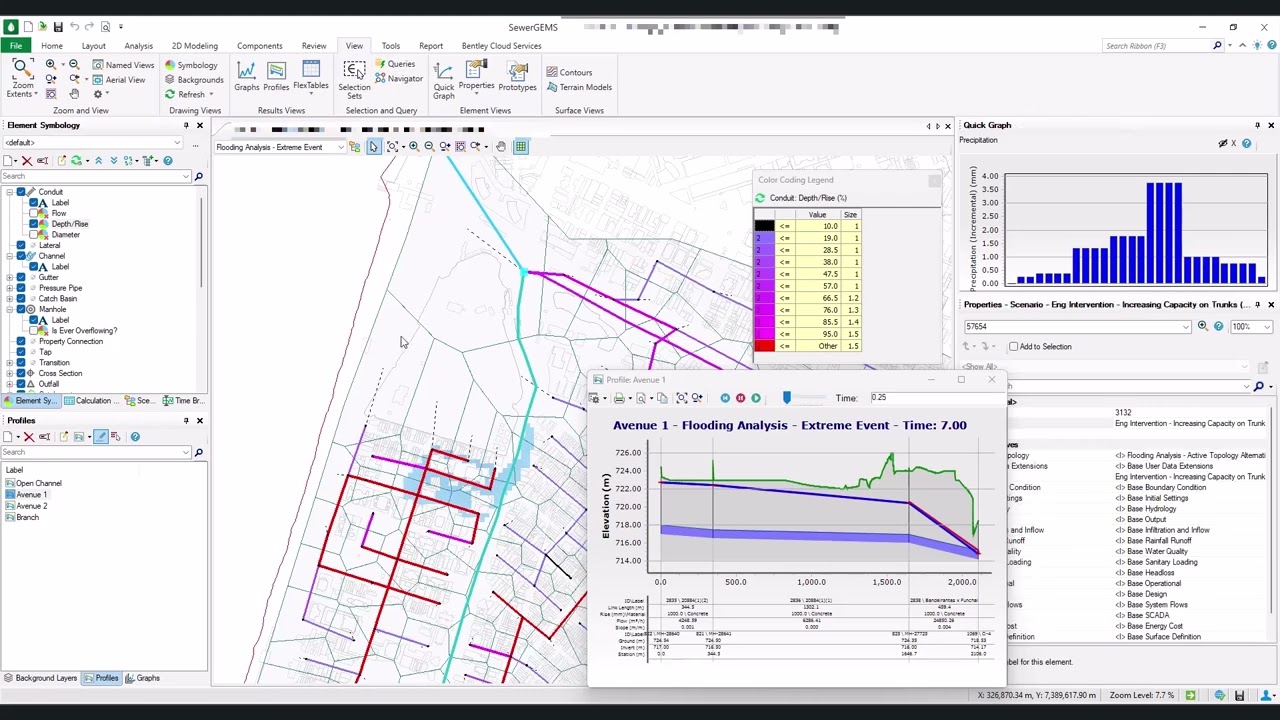Open the Terrain Models view
This screenshot has height=720, width=1280.
coord(579,87)
